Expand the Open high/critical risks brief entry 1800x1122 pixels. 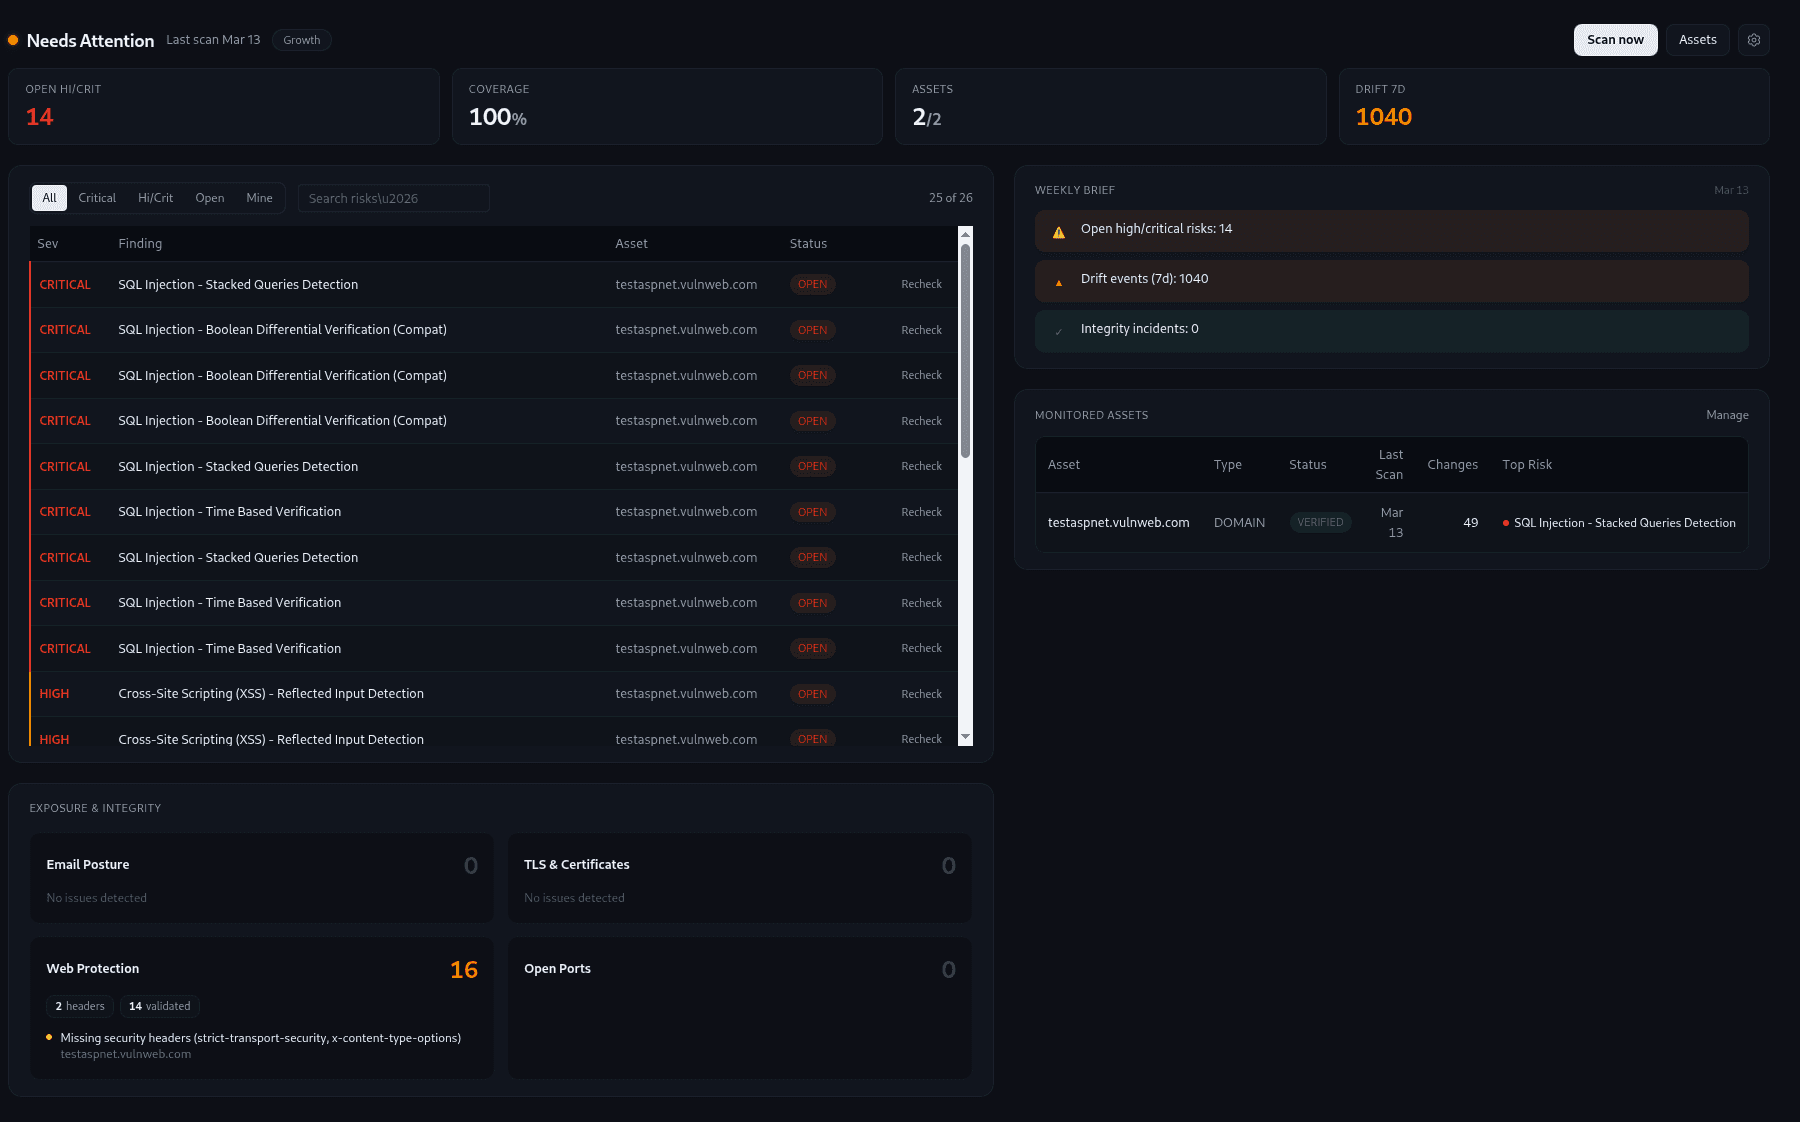[1390, 229]
